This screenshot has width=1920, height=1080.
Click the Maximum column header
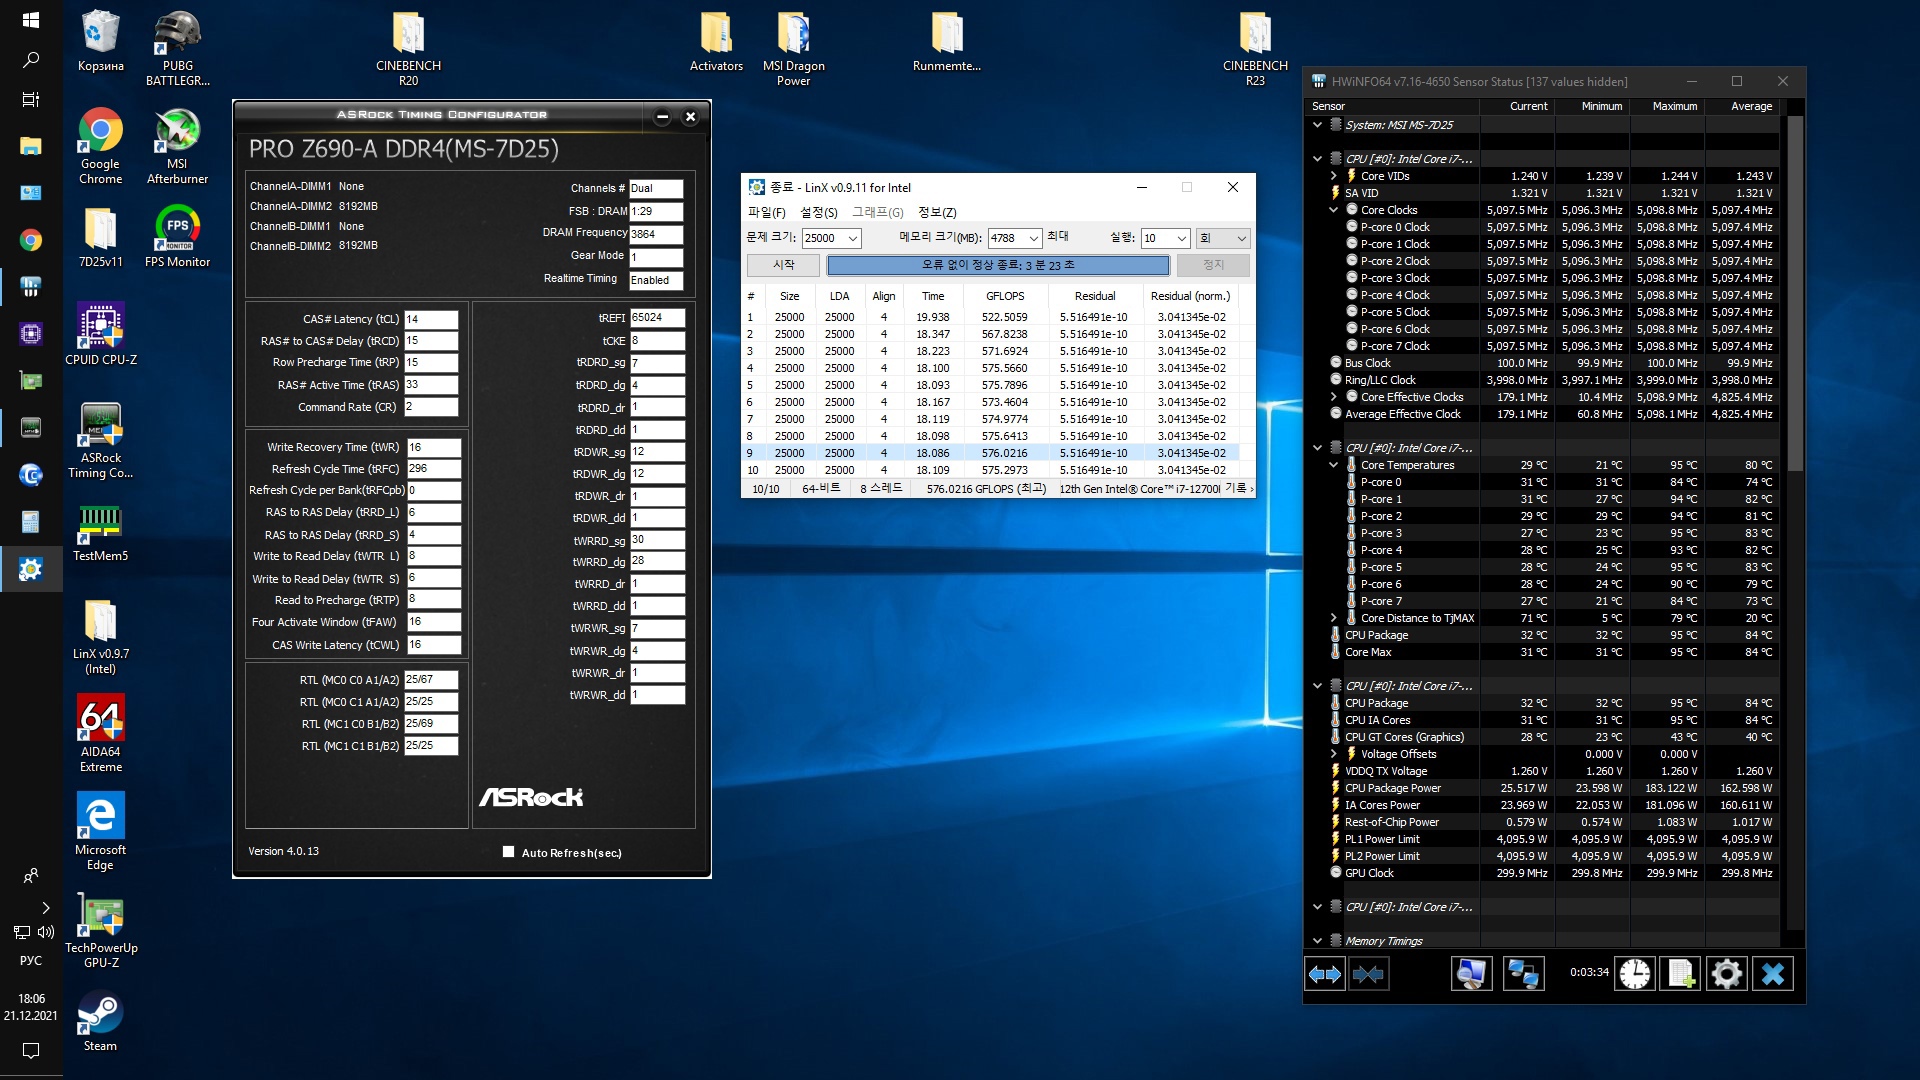tap(1674, 106)
